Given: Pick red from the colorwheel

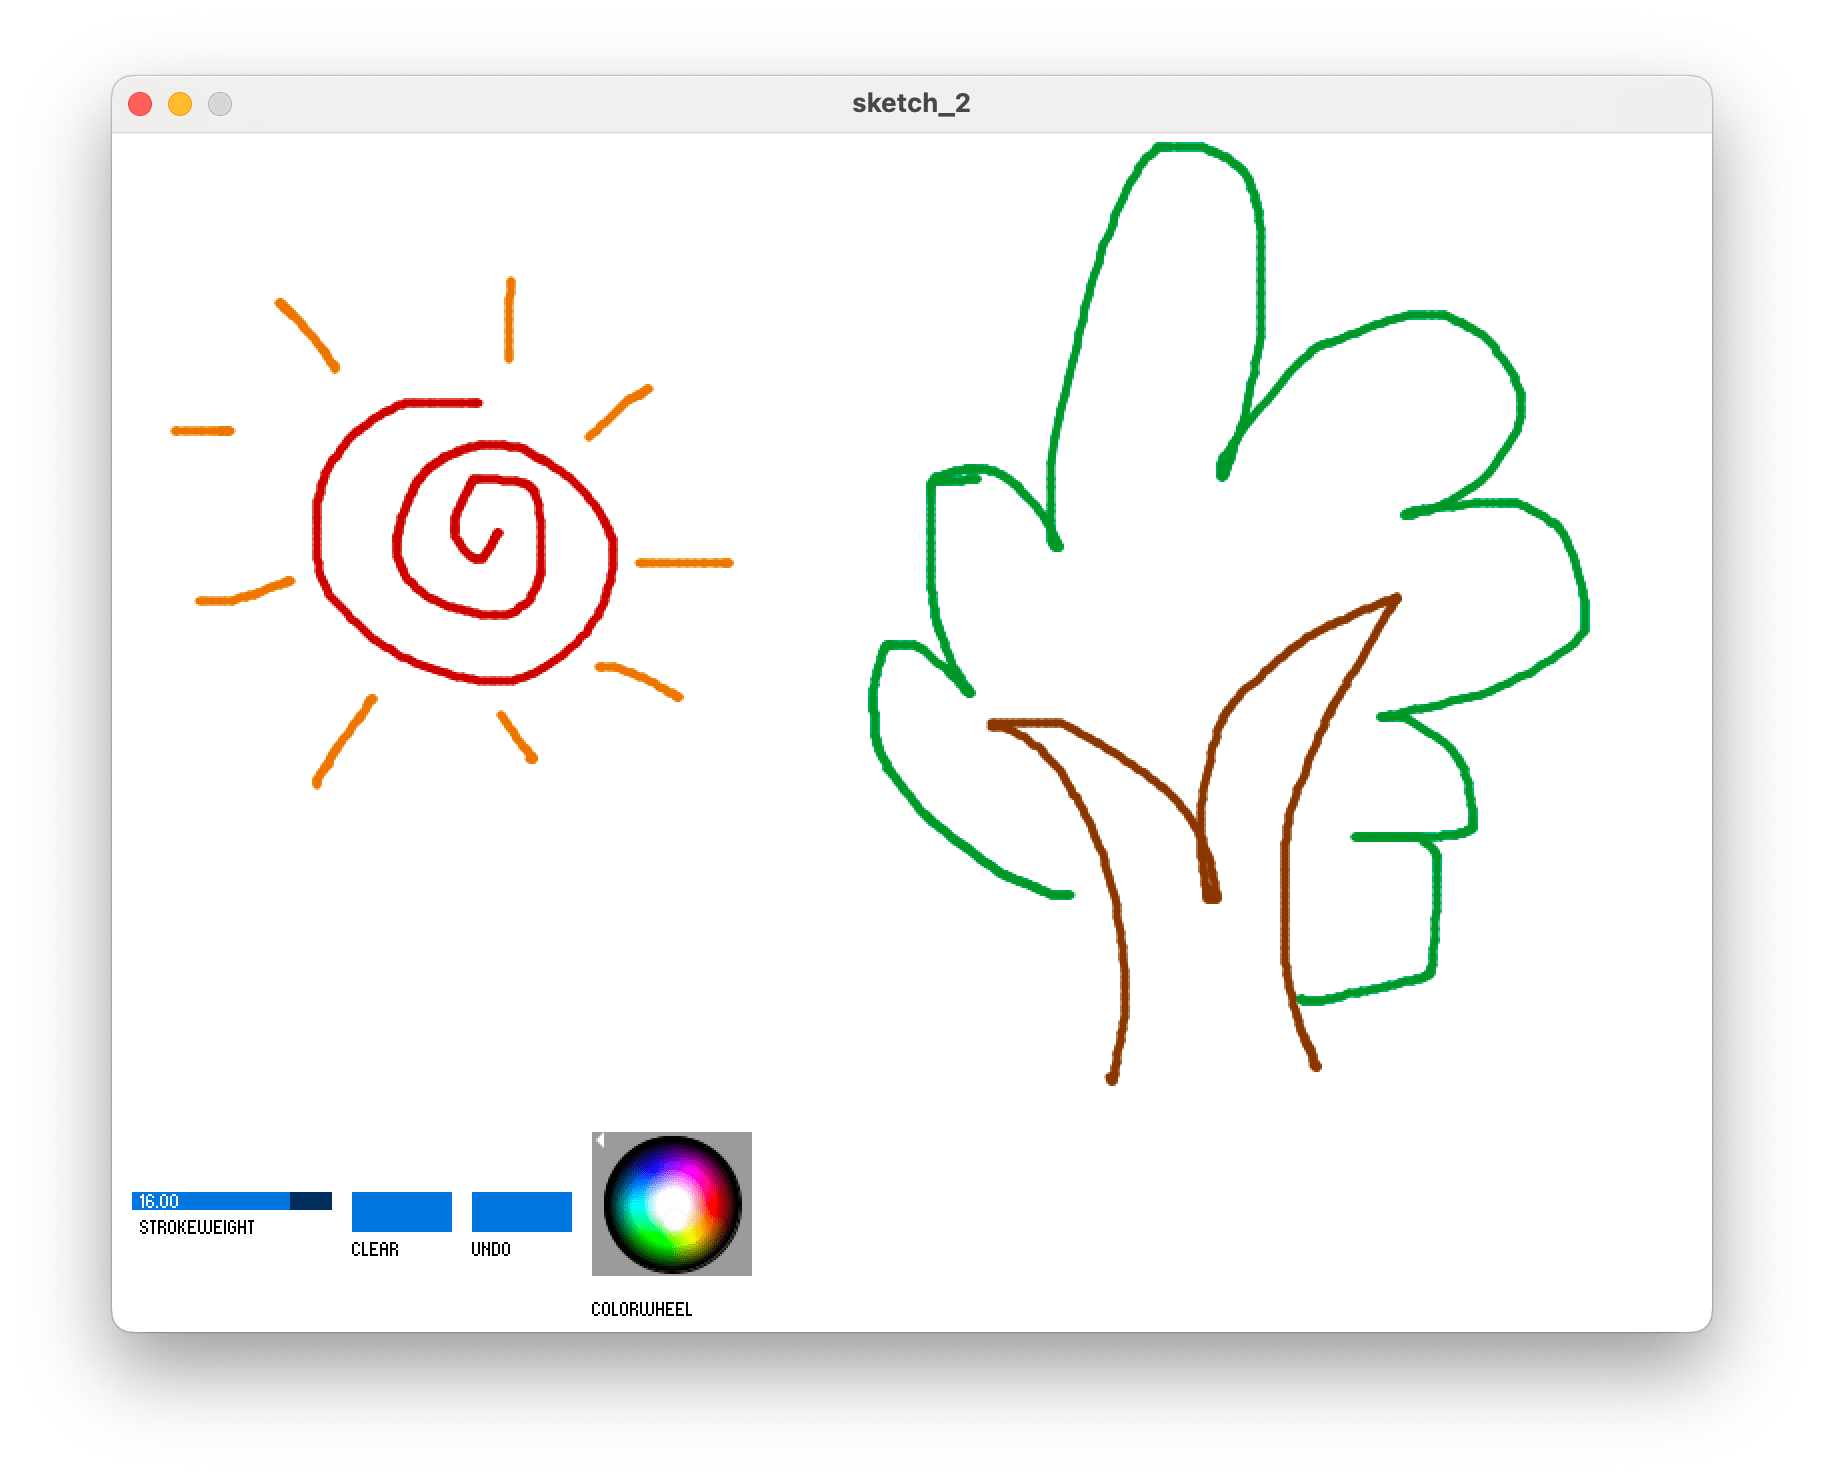Looking at the screenshot, I should point(713,1202).
